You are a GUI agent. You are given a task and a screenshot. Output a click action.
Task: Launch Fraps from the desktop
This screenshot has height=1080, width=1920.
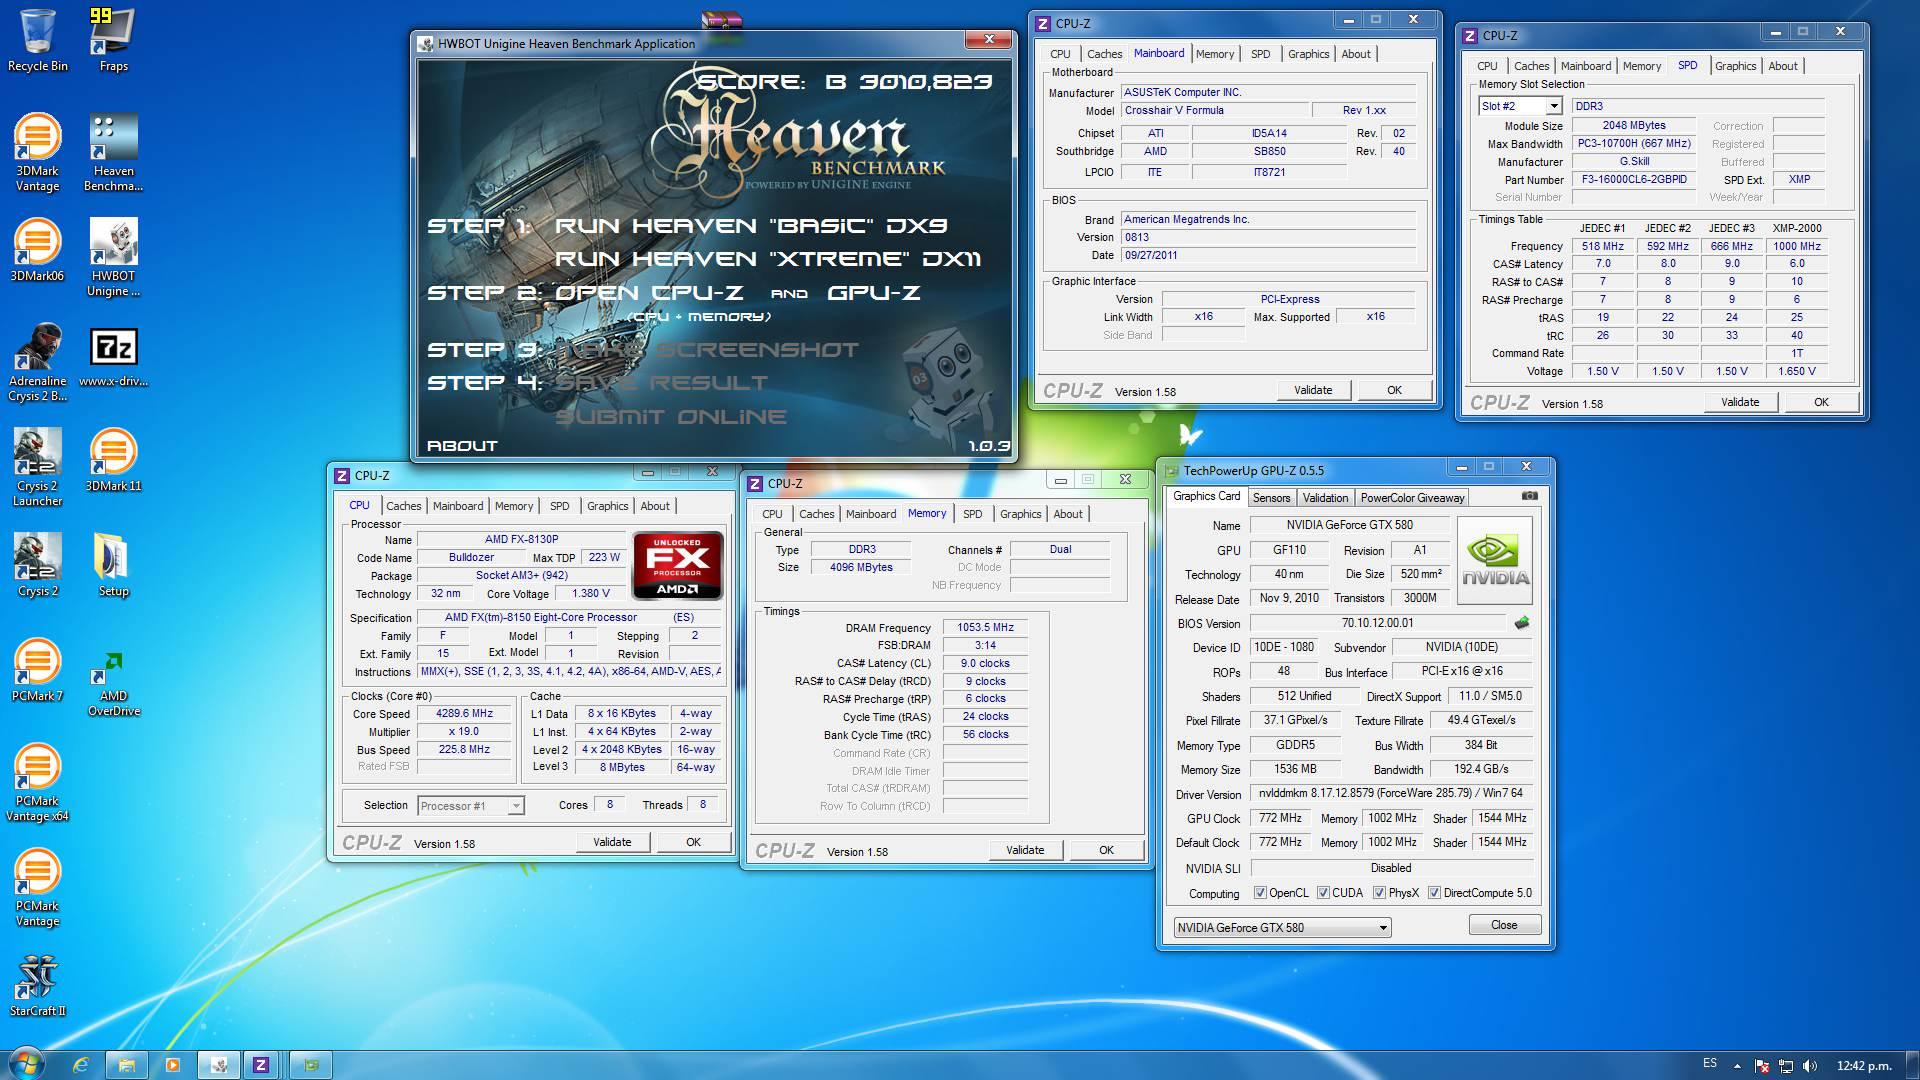point(113,40)
